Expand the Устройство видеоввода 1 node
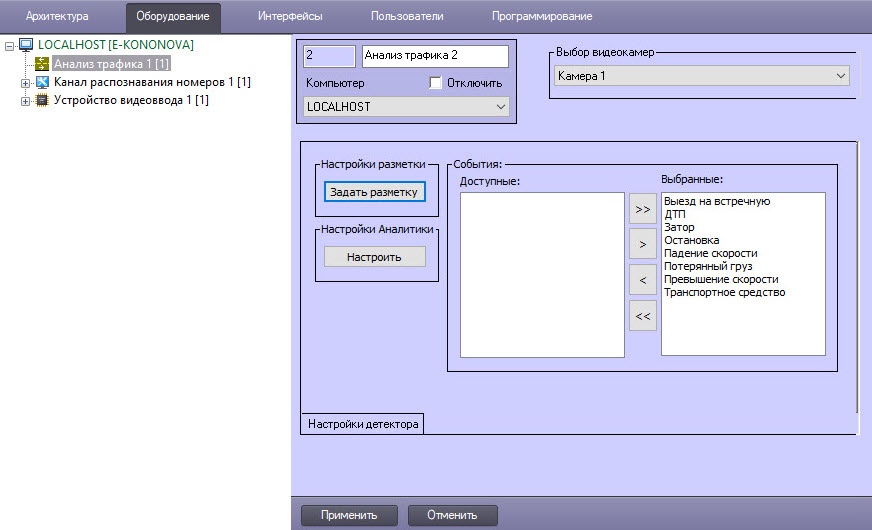Viewport: 872px width, 530px height. (x=25, y=100)
